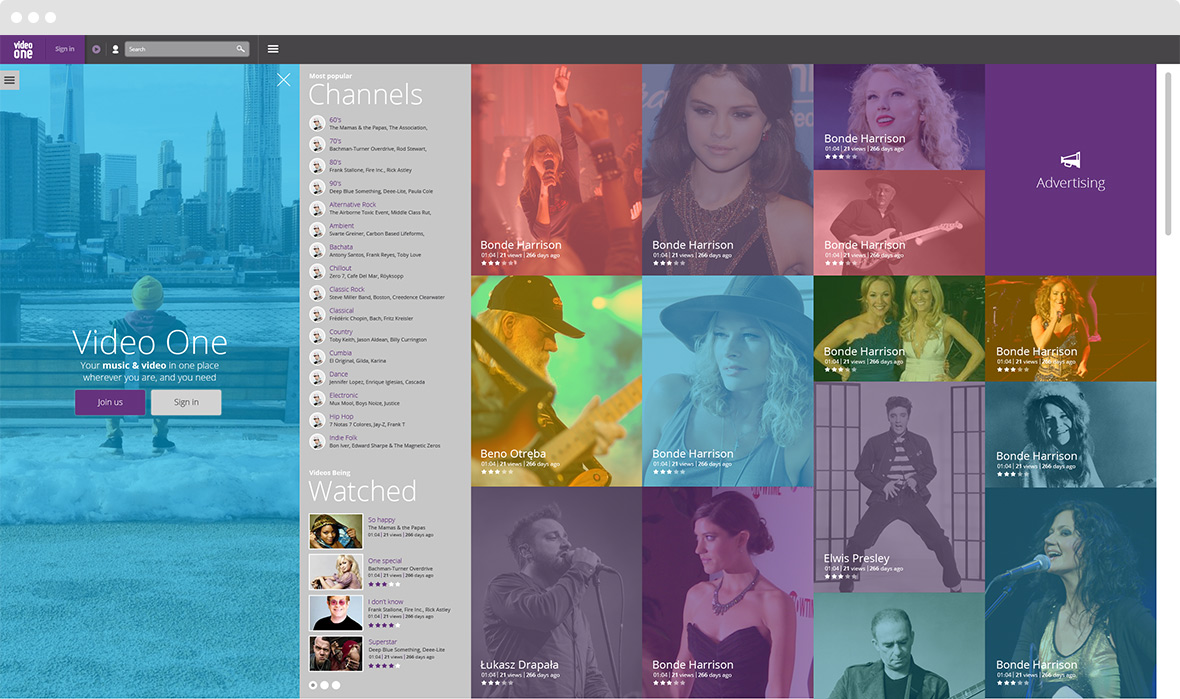
Task: Open the 60's channel
Action: 335,120
